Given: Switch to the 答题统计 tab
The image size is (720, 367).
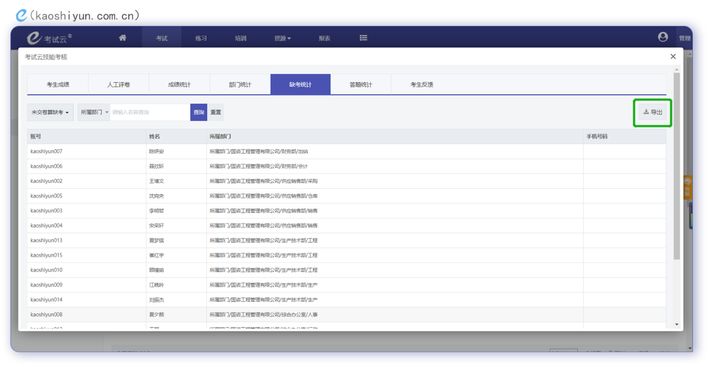Looking at the screenshot, I should coord(361,85).
